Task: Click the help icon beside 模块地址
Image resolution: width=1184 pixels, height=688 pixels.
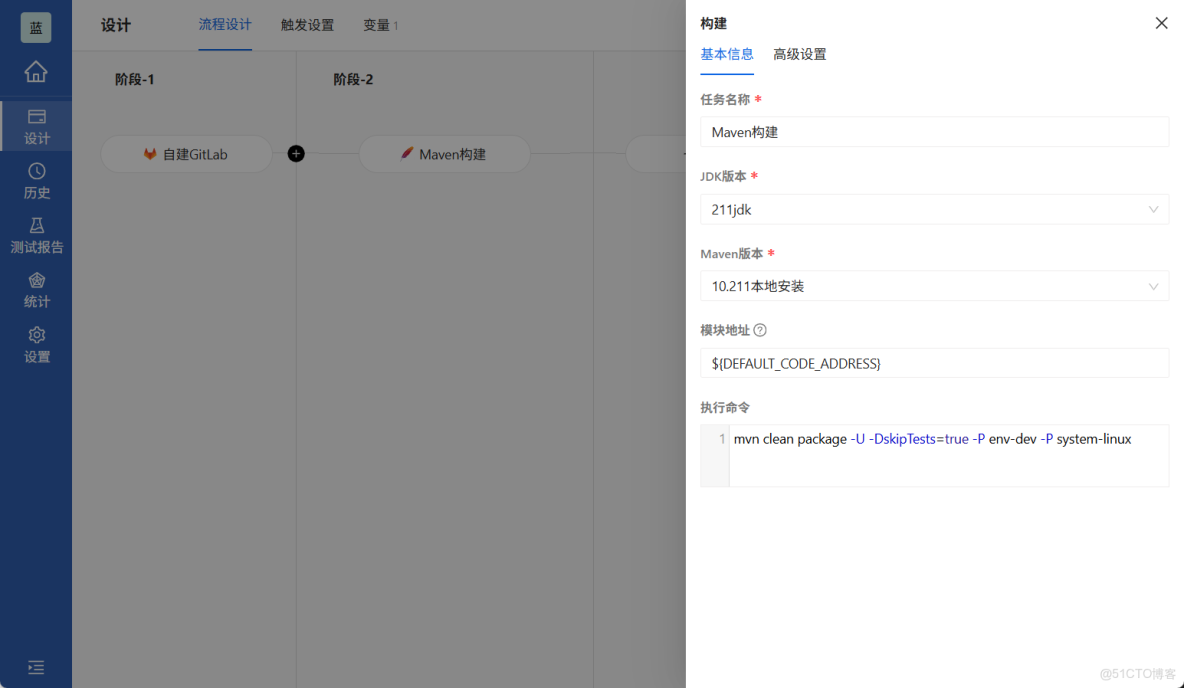Action: tap(758, 329)
